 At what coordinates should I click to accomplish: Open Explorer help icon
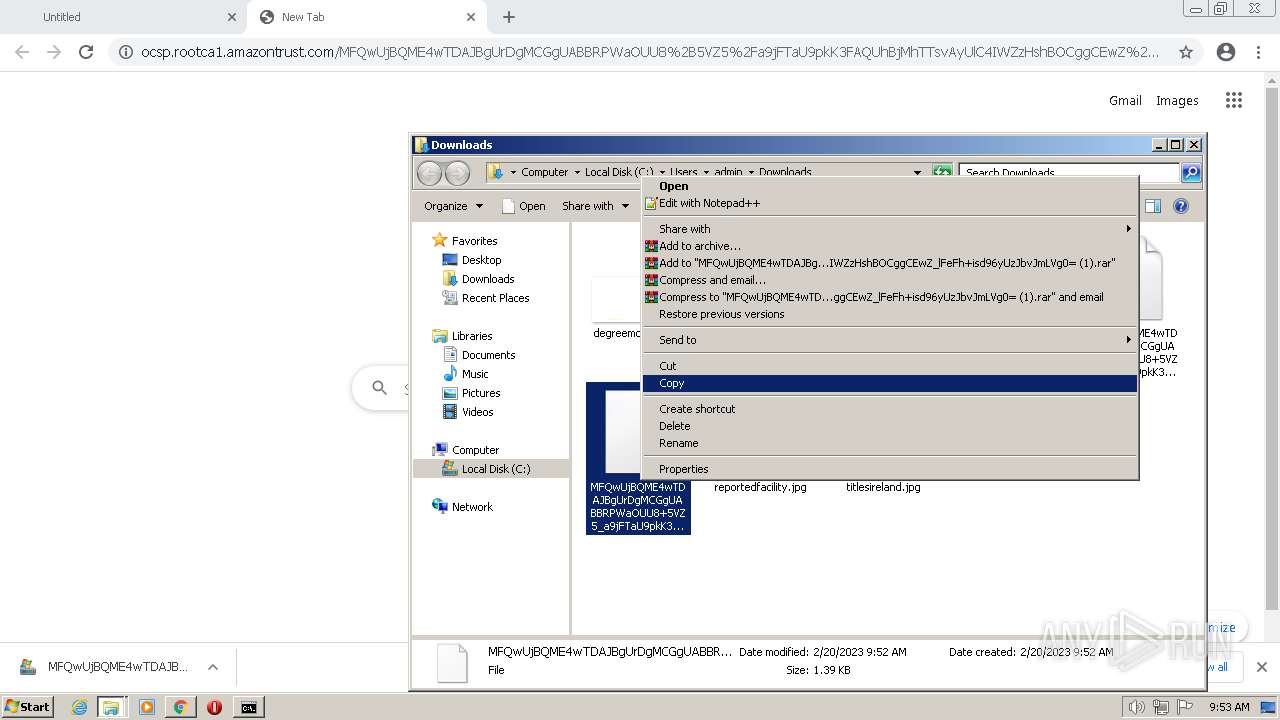coord(1181,206)
